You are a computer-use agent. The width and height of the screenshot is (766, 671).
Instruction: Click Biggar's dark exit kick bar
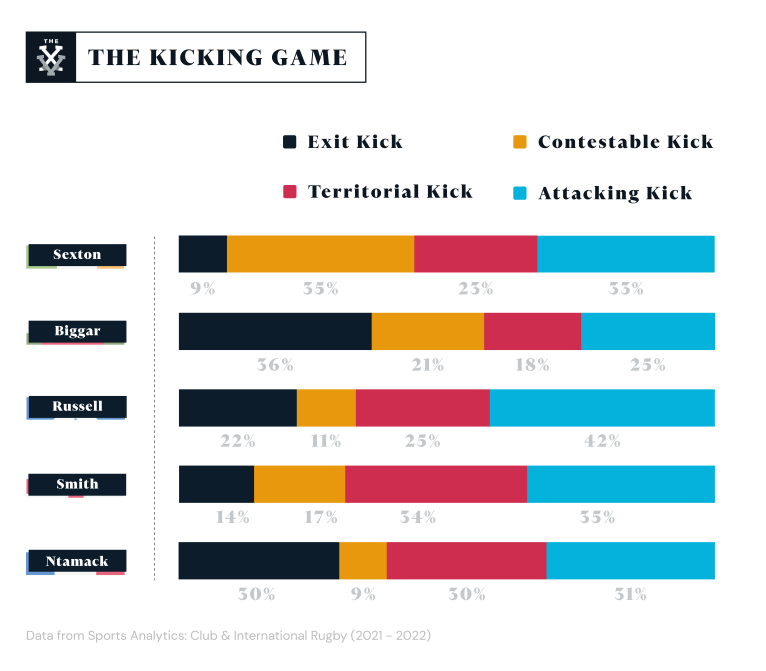pyautogui.click(x=275, y=331)
